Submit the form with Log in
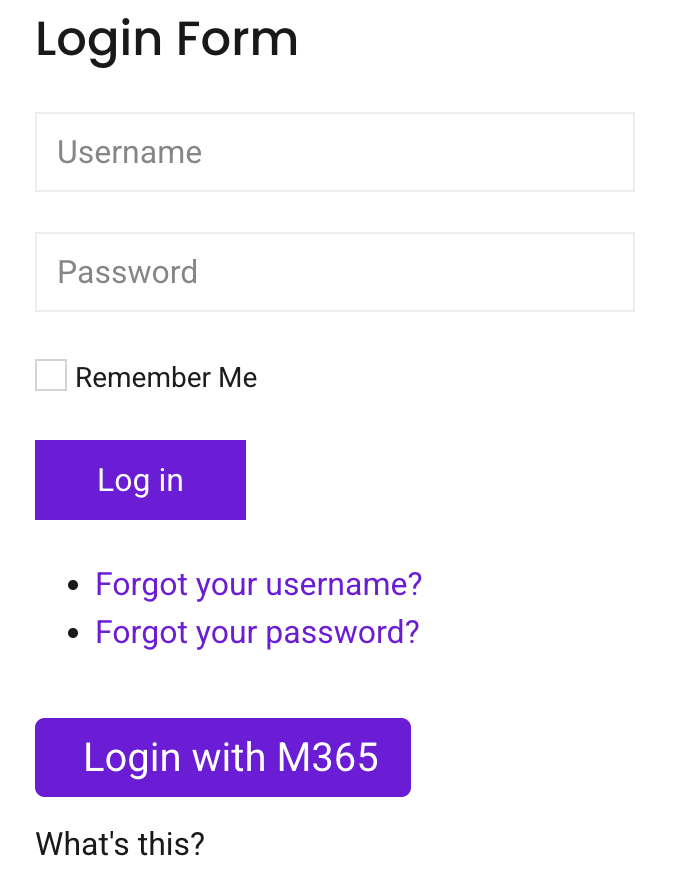The image size is (688, 896). pyautogui.click(x=140, y=480)
